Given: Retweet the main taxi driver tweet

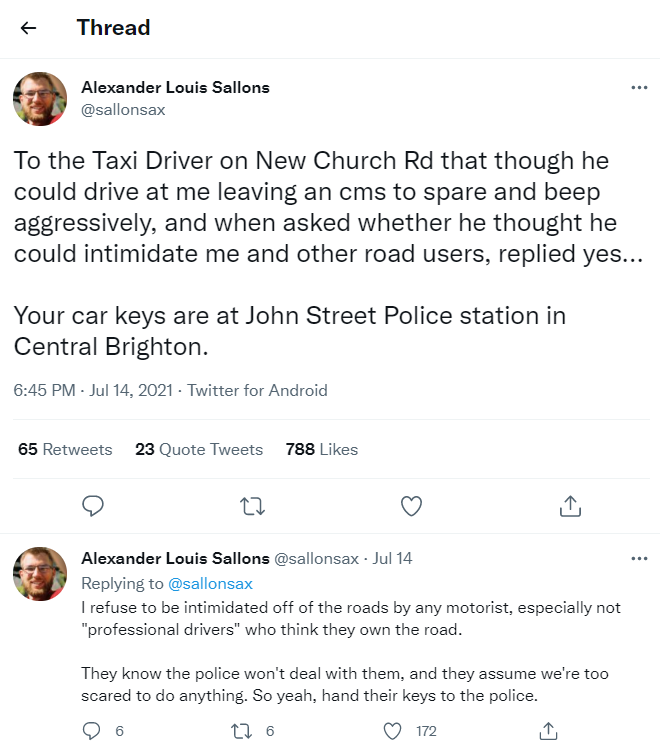Looking at the screenshot, I should pos(252,506).
